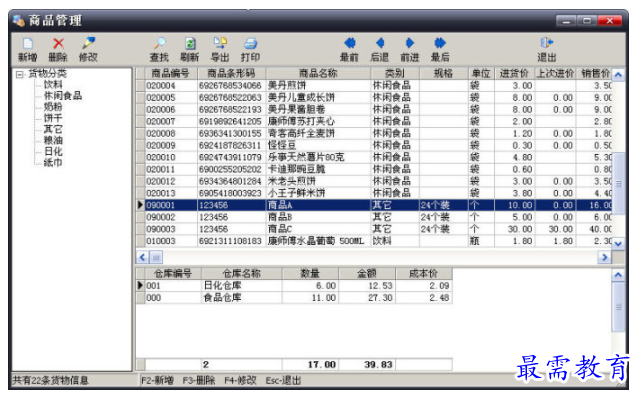
Task: Click the 退出 (exit) toolbar icon
Action: click(546, 43)
